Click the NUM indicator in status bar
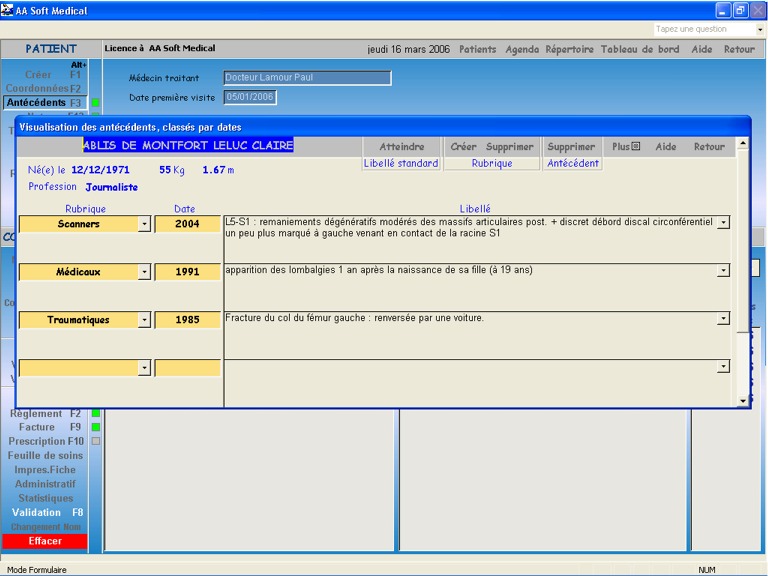 707,570
